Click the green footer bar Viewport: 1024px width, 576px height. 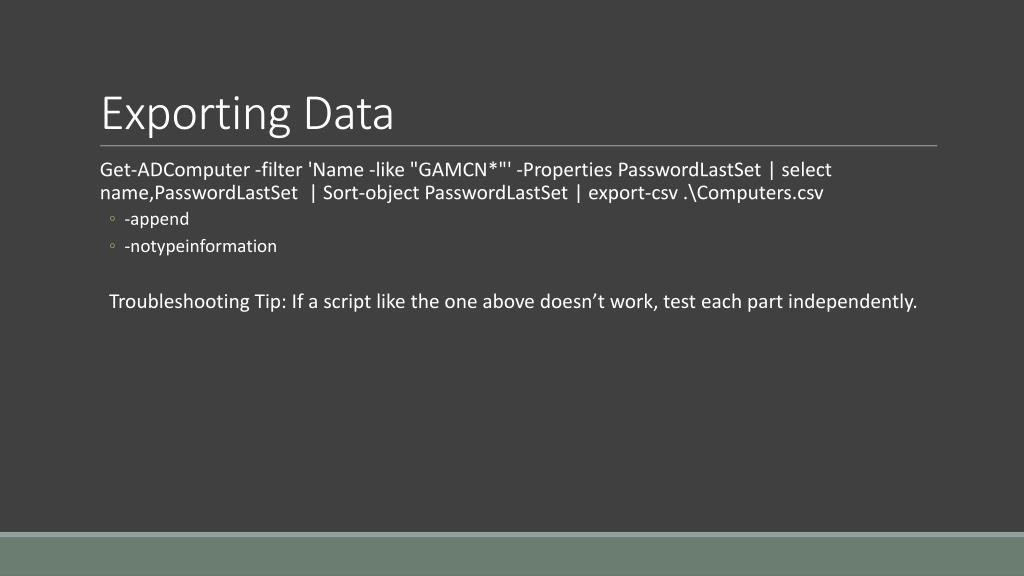(x=512, y=556)
